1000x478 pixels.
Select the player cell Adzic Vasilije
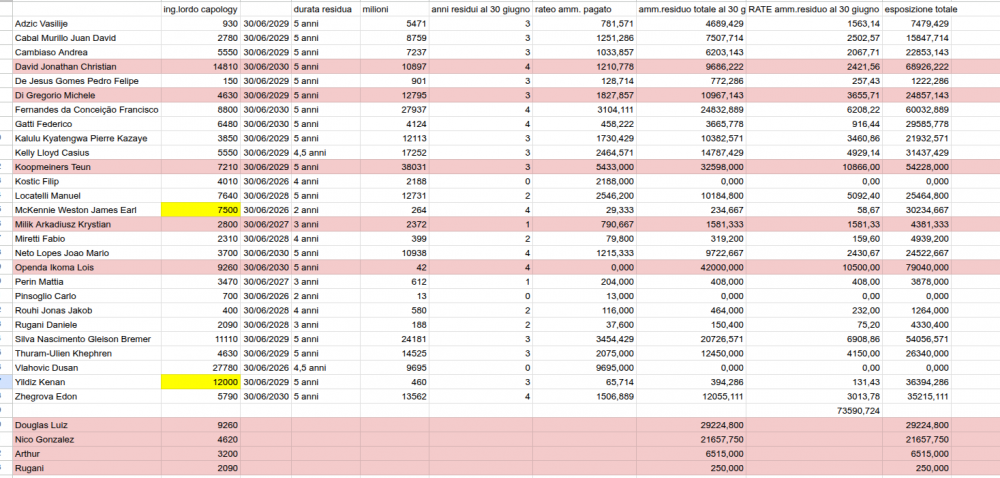(x=87, y=24)
